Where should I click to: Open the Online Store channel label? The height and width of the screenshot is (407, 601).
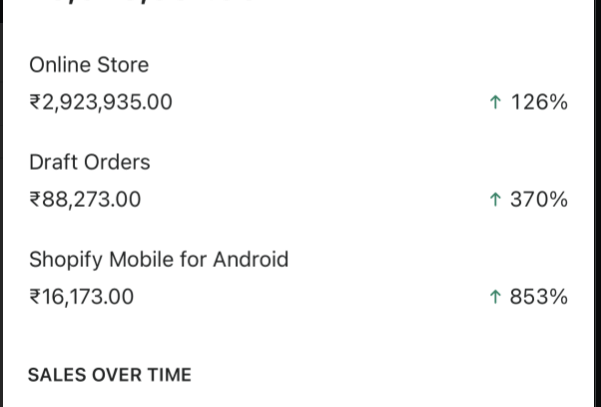pos(89,65)
